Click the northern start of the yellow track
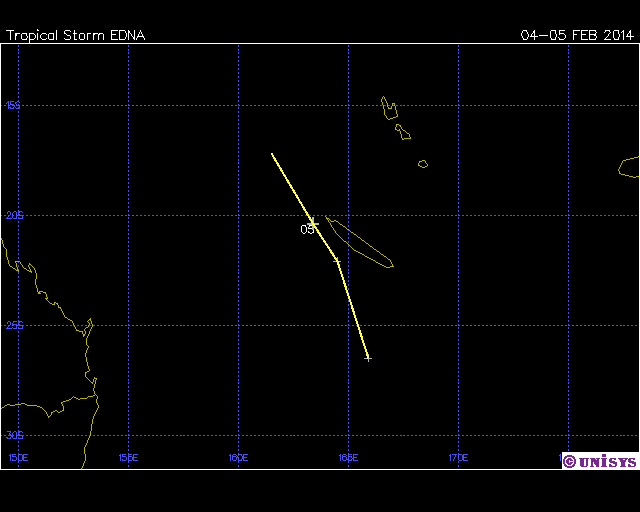The height and width of the screenshot is (512, 640). click(272, 154)
